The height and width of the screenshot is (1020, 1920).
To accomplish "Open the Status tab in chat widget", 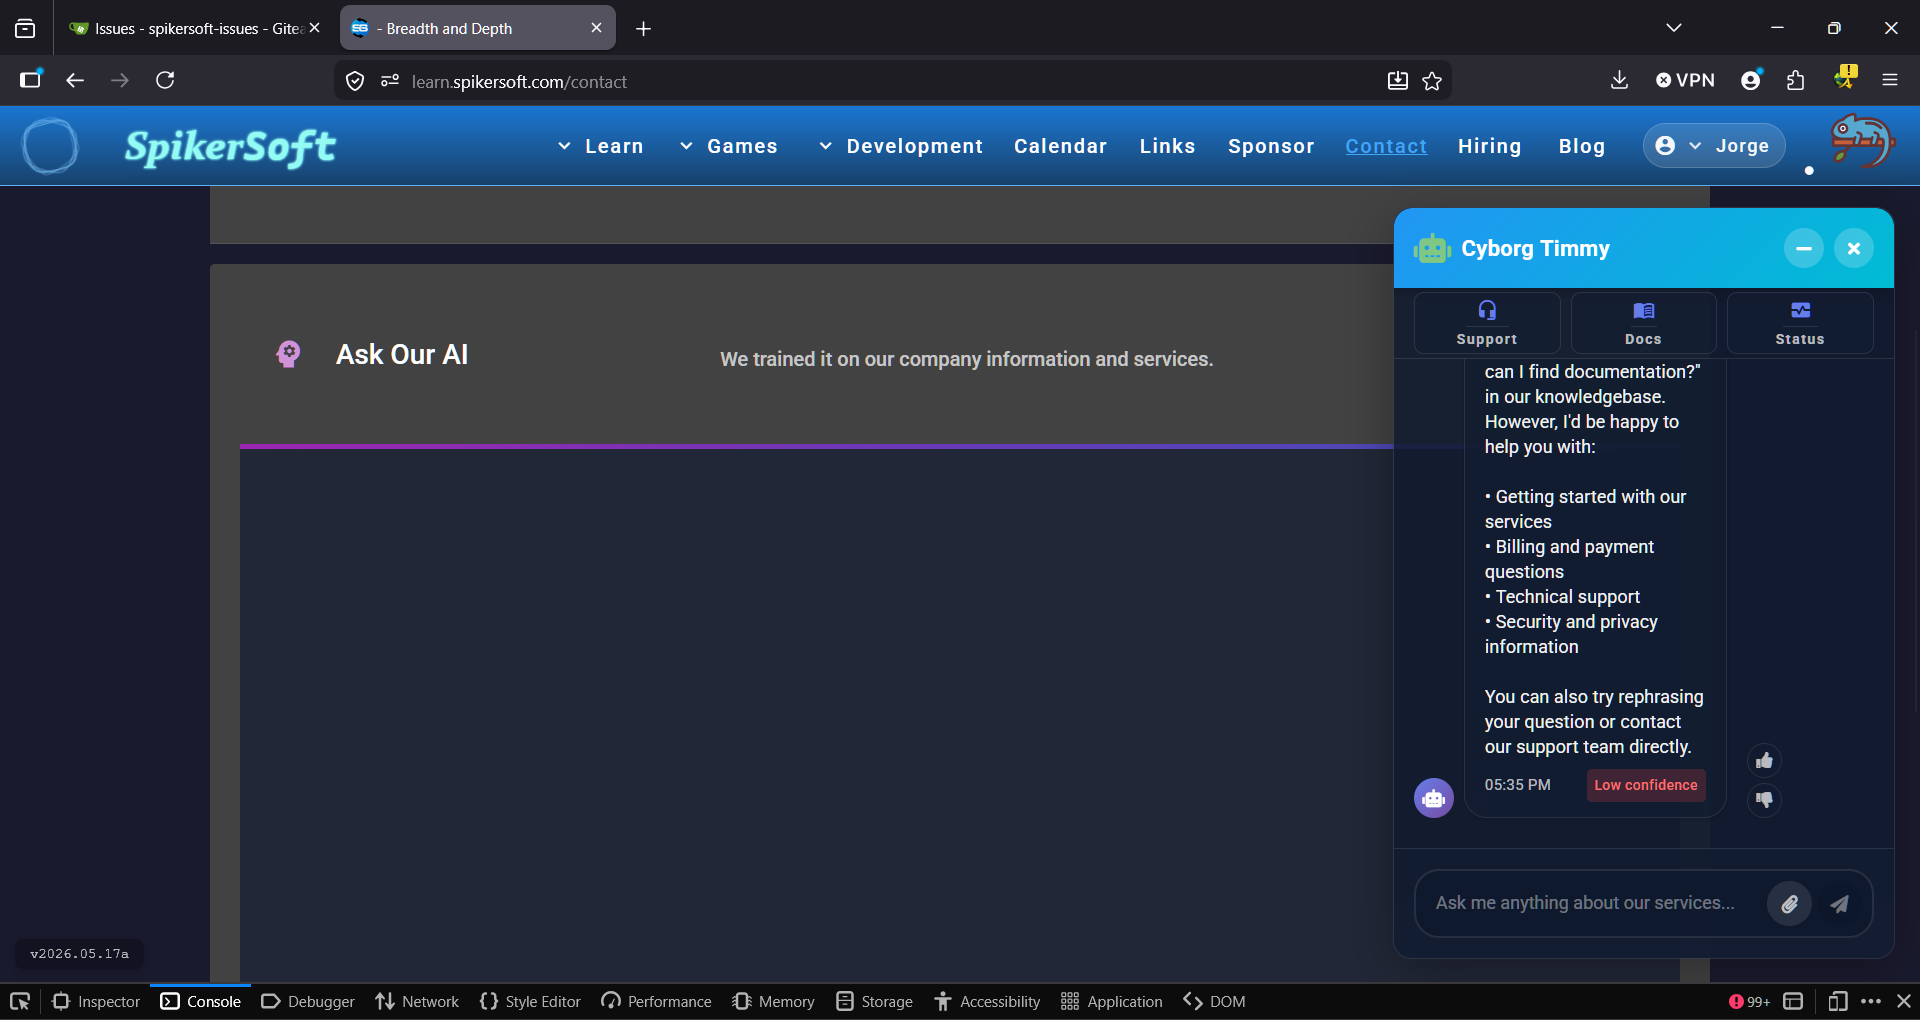I will coord(1800,323).
